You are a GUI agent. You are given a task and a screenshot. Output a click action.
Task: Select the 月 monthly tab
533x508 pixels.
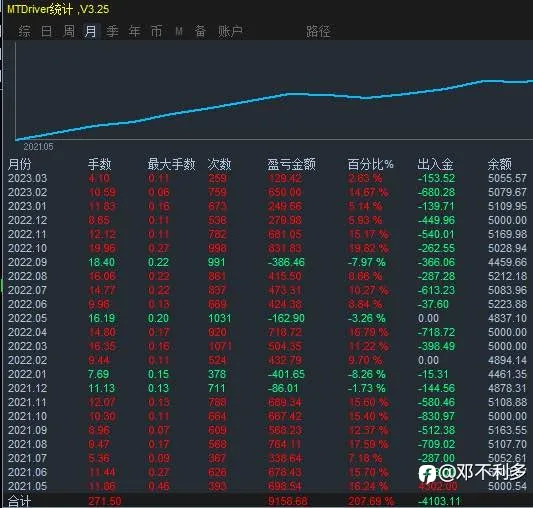pos(91,32)
